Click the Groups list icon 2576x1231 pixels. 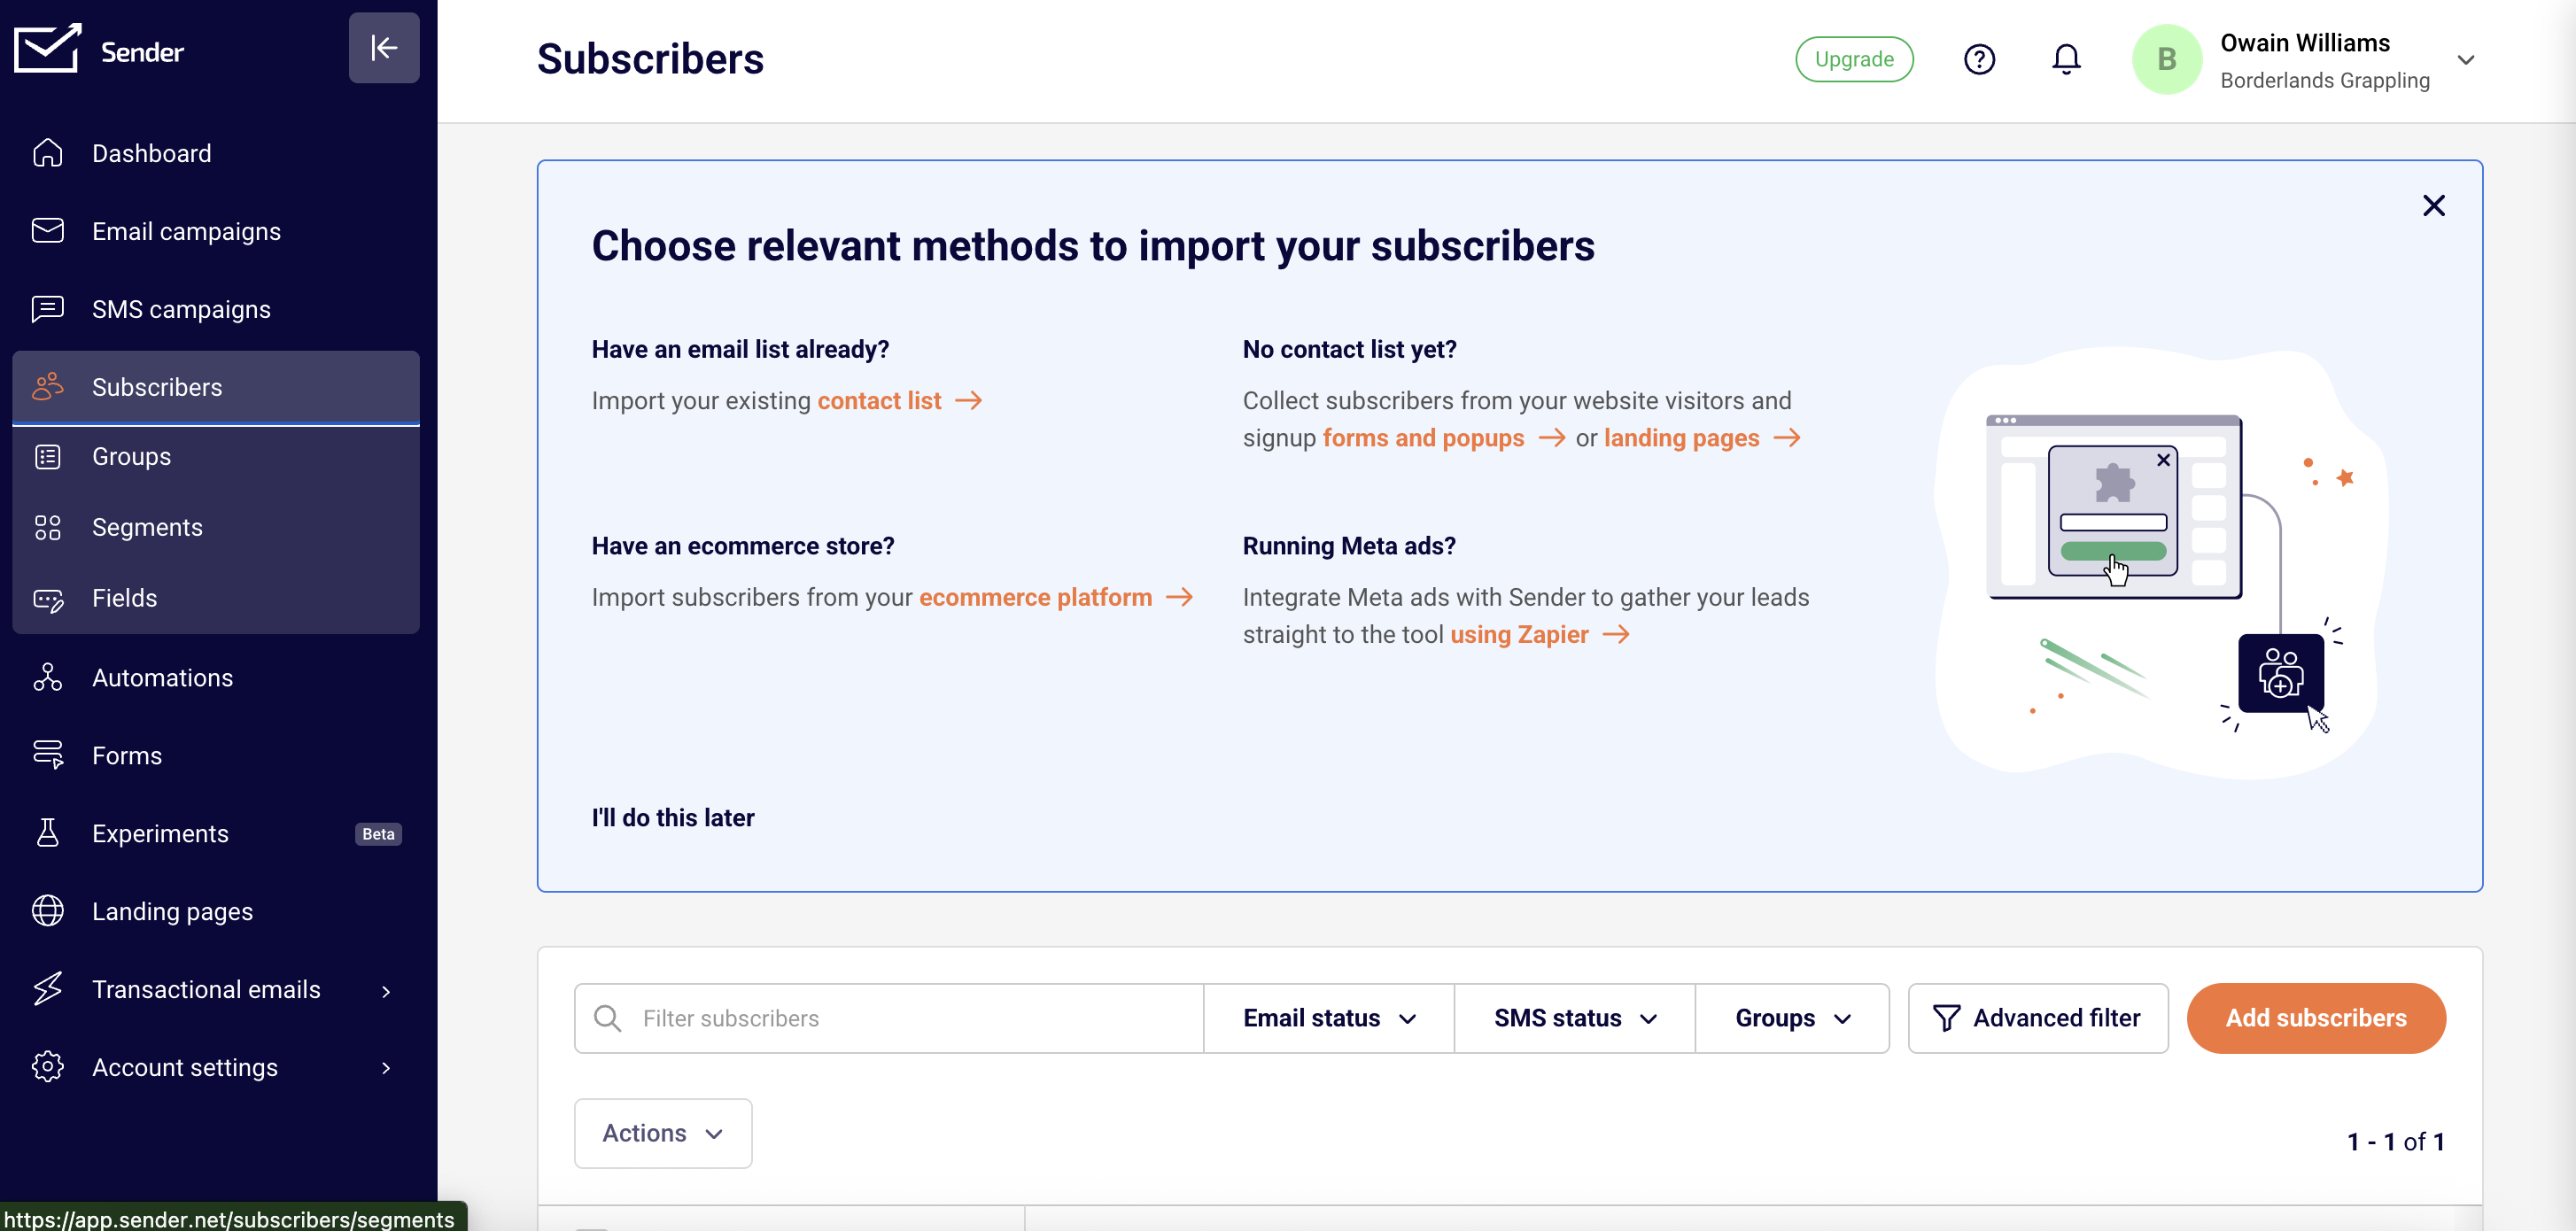47,457
